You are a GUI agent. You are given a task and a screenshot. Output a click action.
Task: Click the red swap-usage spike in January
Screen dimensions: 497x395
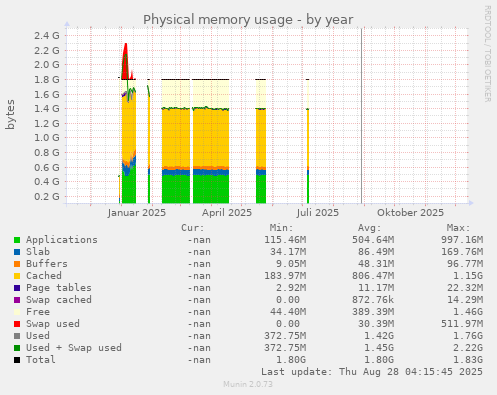125,60
